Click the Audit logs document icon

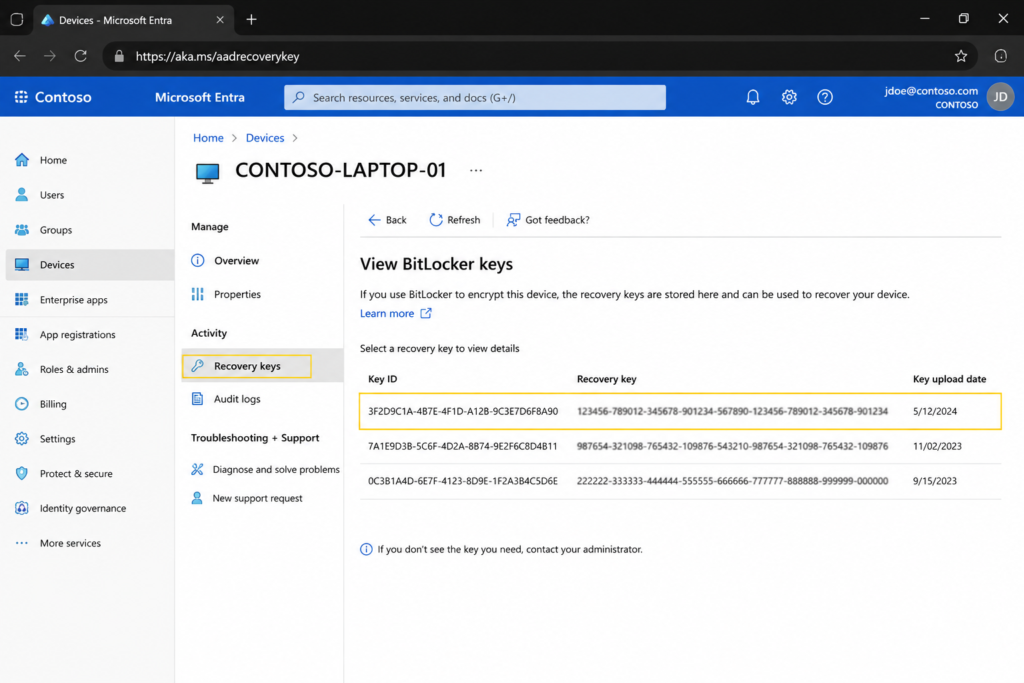coord(197,398)
